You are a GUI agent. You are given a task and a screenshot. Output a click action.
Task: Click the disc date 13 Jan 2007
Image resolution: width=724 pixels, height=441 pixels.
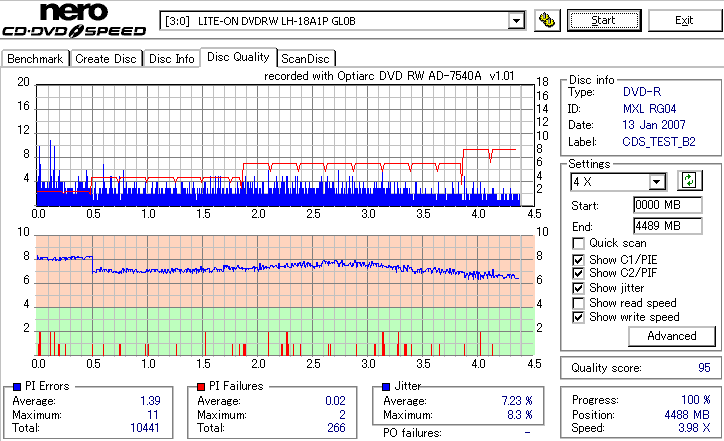coord(654,125)
